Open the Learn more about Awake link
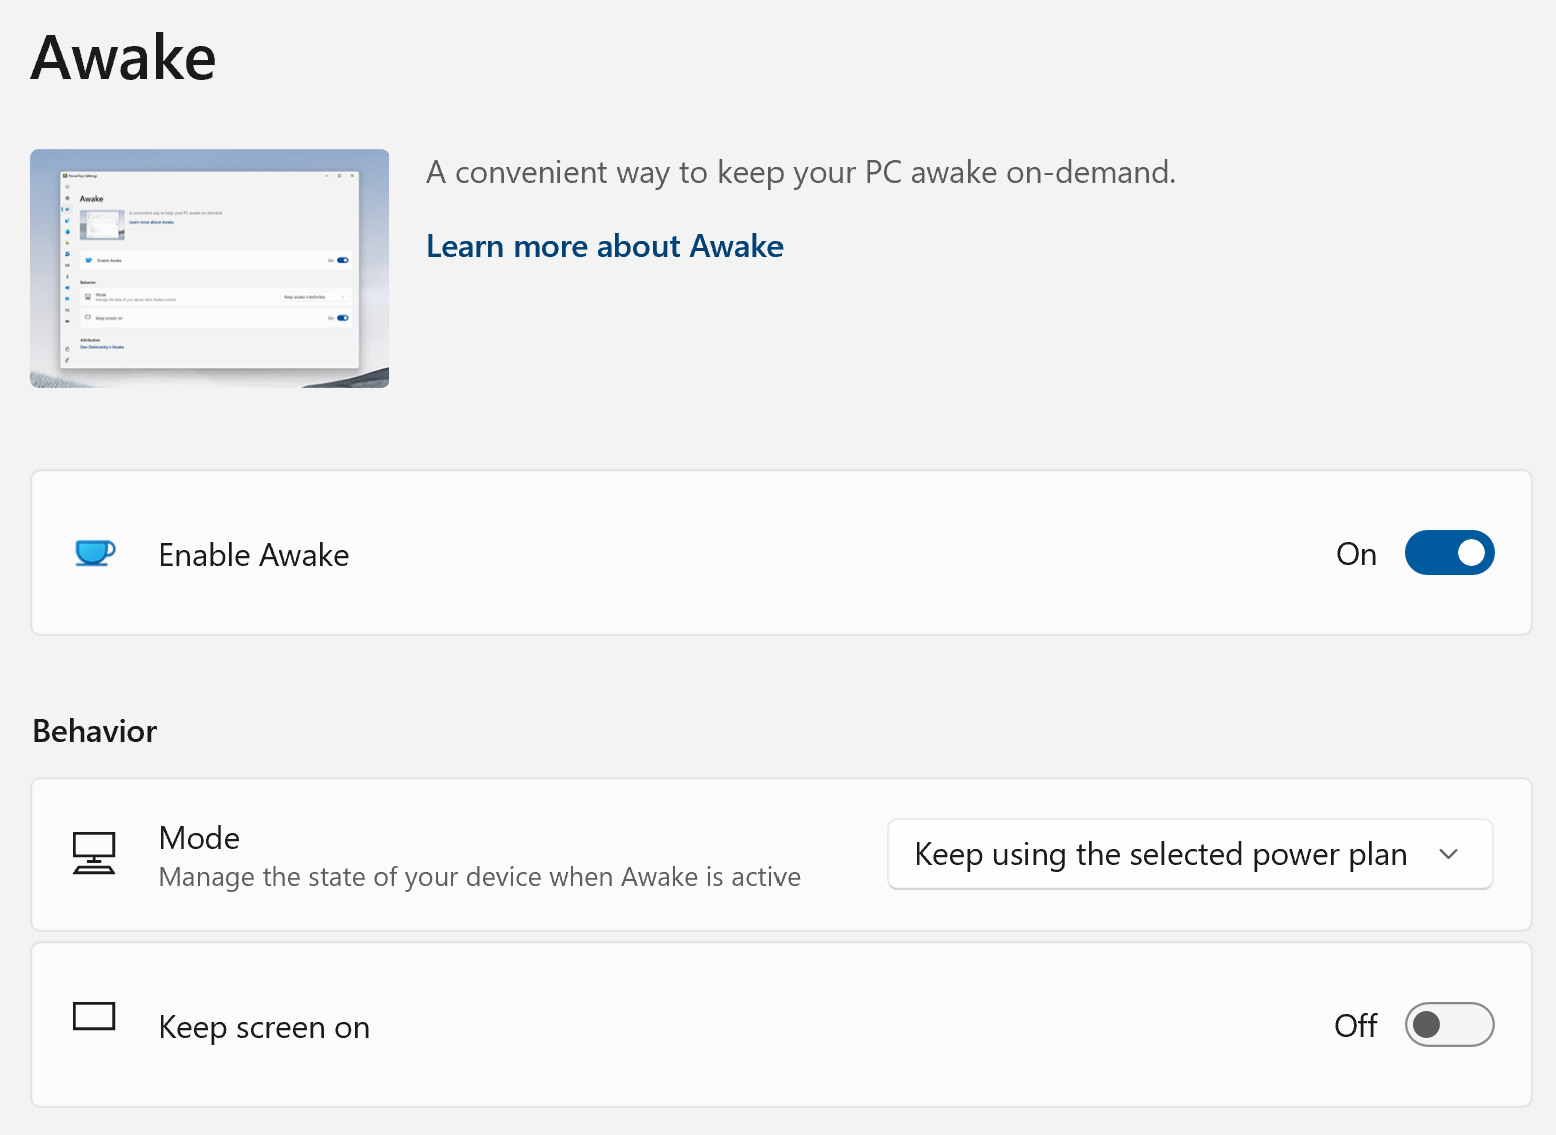Screen dimensions: 1556x1135 604,246
